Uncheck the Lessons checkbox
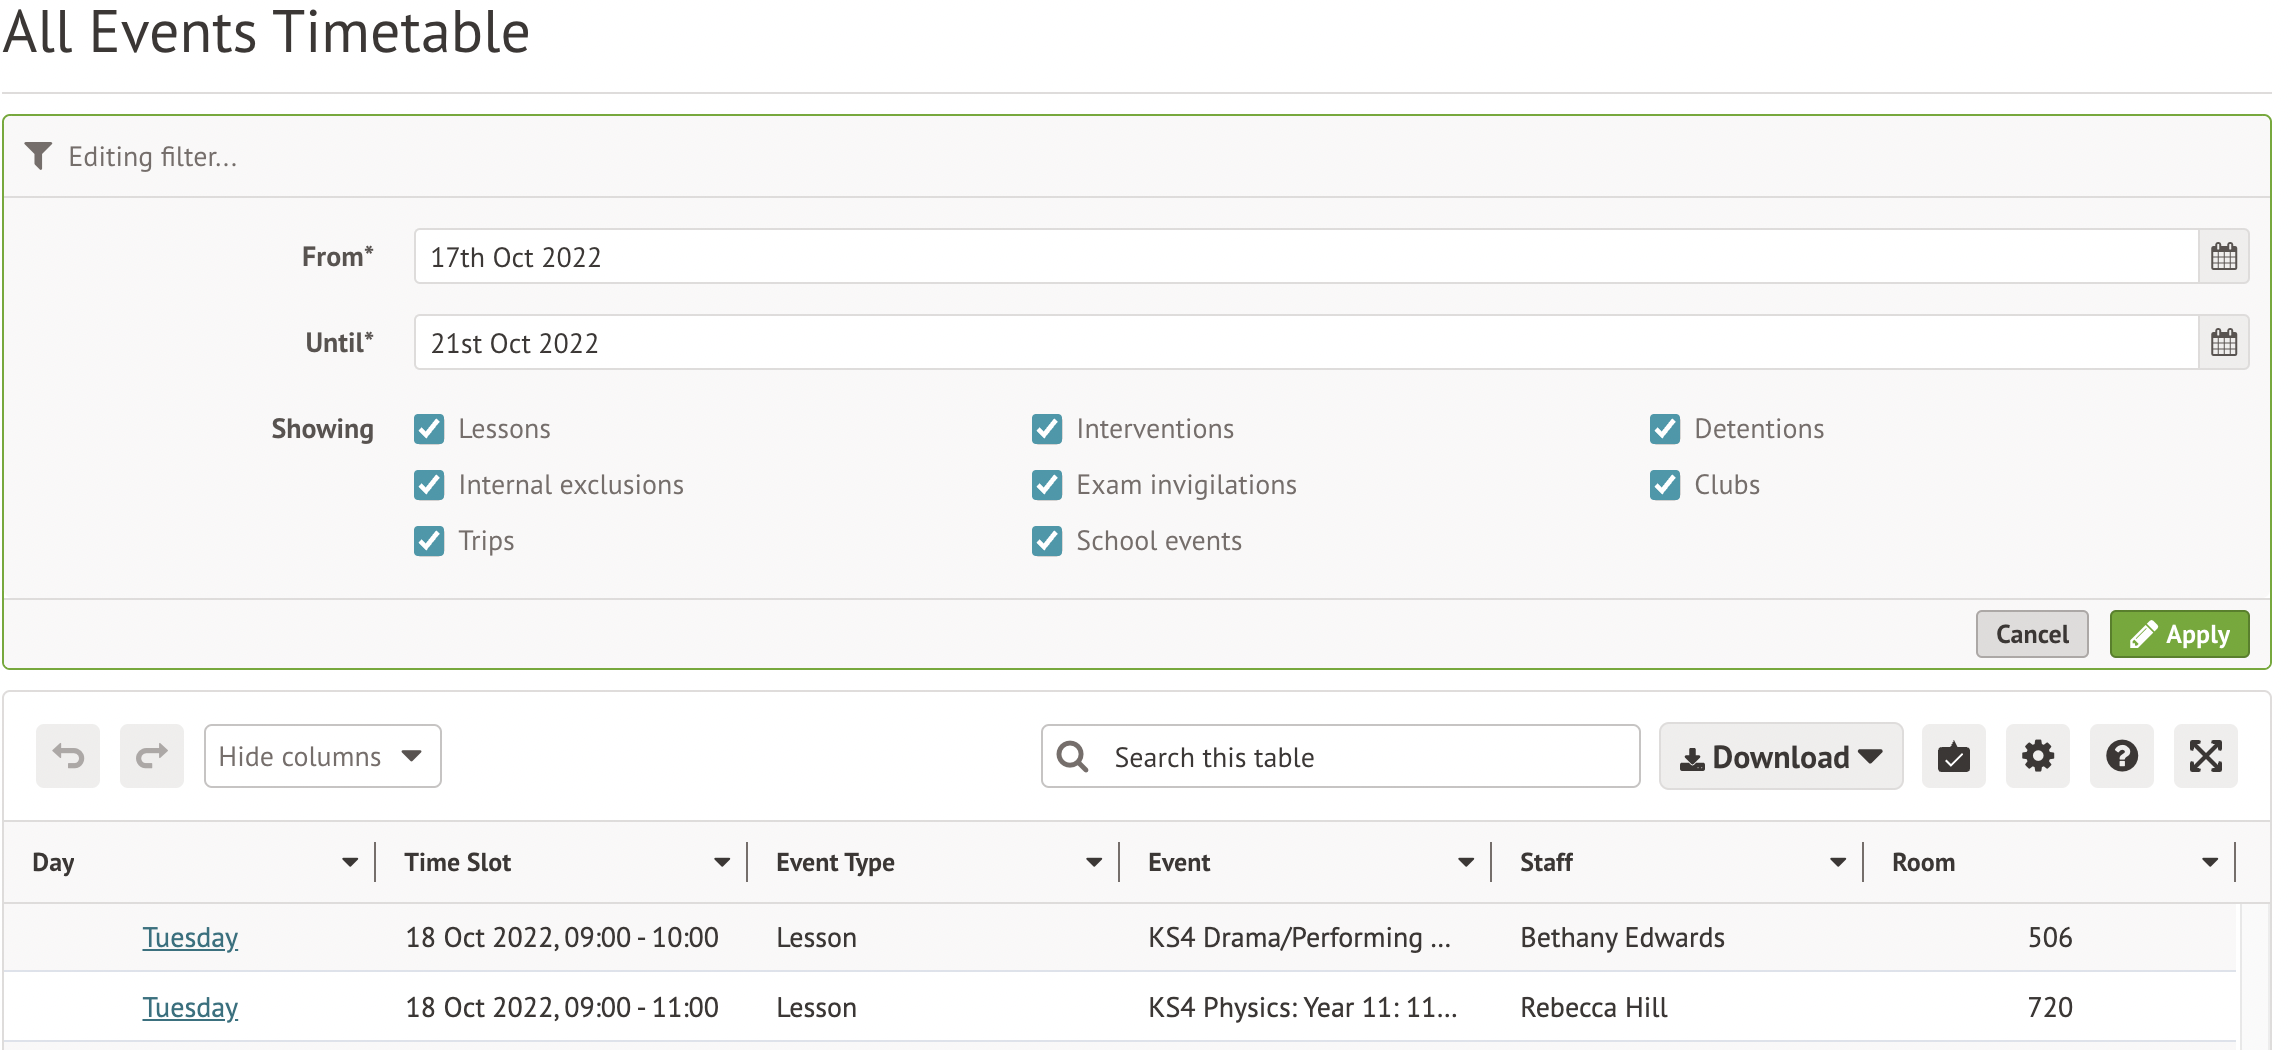The height and width of the screenshot is (1050, 2292). pyautogui.click(x=429, y=429)
